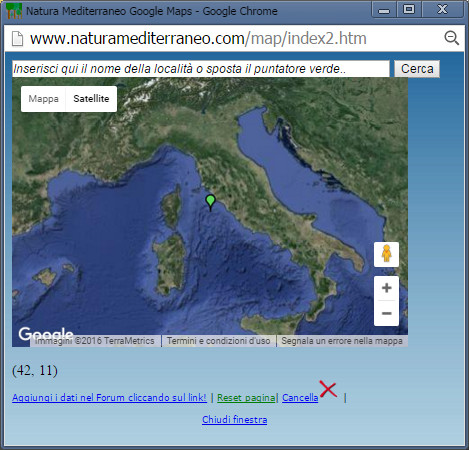Click the URL in the address bar

(198, 38)
